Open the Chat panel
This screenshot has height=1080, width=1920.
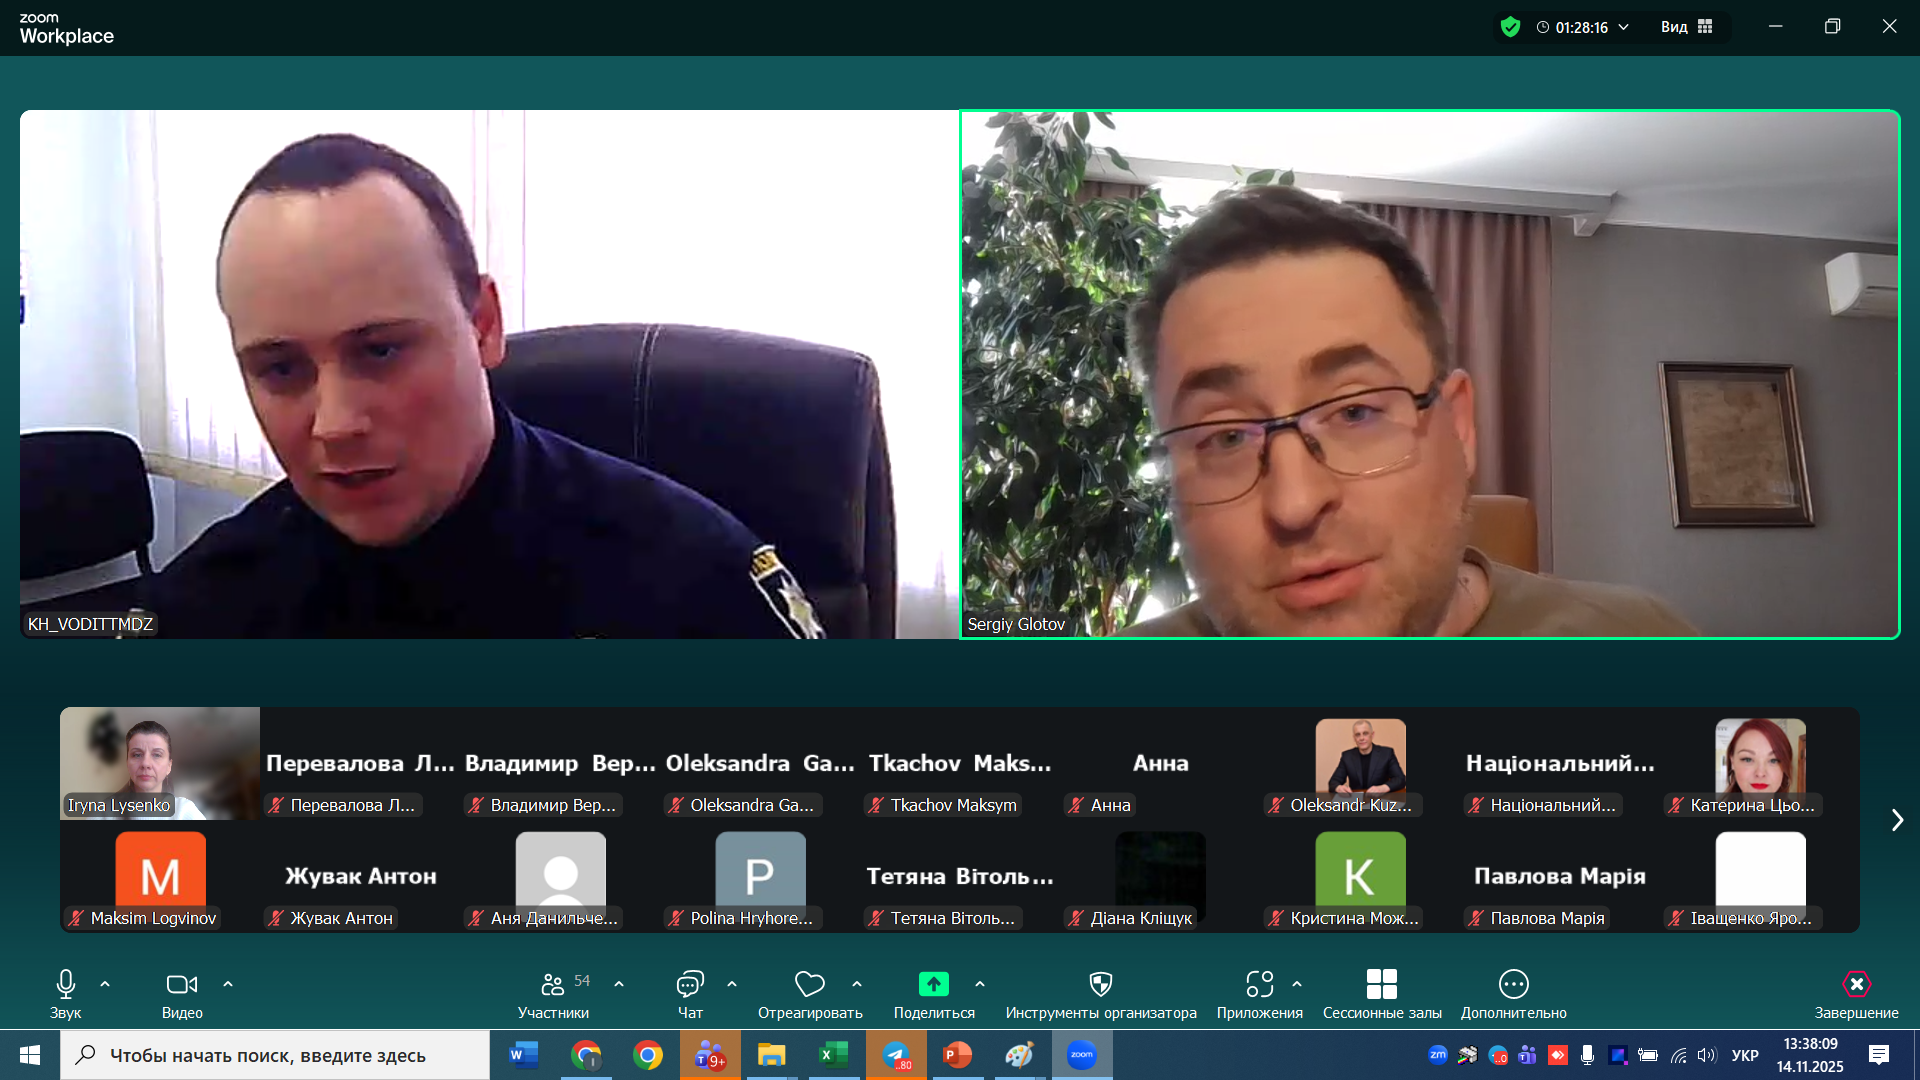coord(690,985)
